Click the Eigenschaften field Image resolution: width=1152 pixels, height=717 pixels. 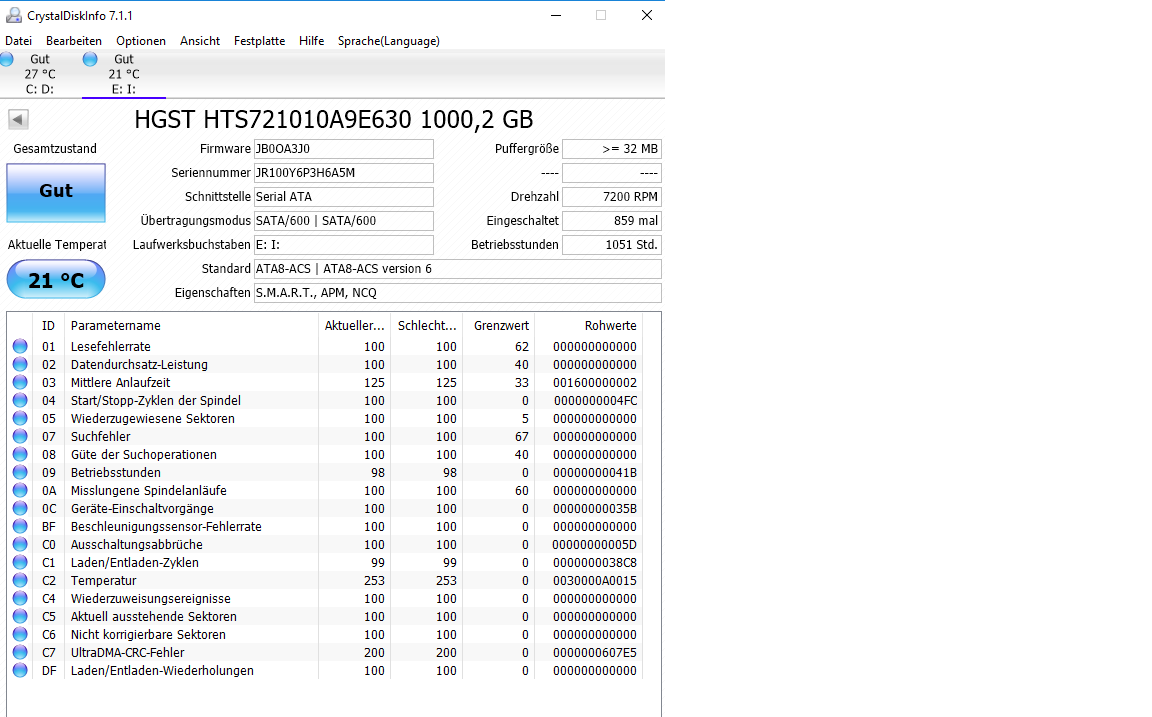458,292
